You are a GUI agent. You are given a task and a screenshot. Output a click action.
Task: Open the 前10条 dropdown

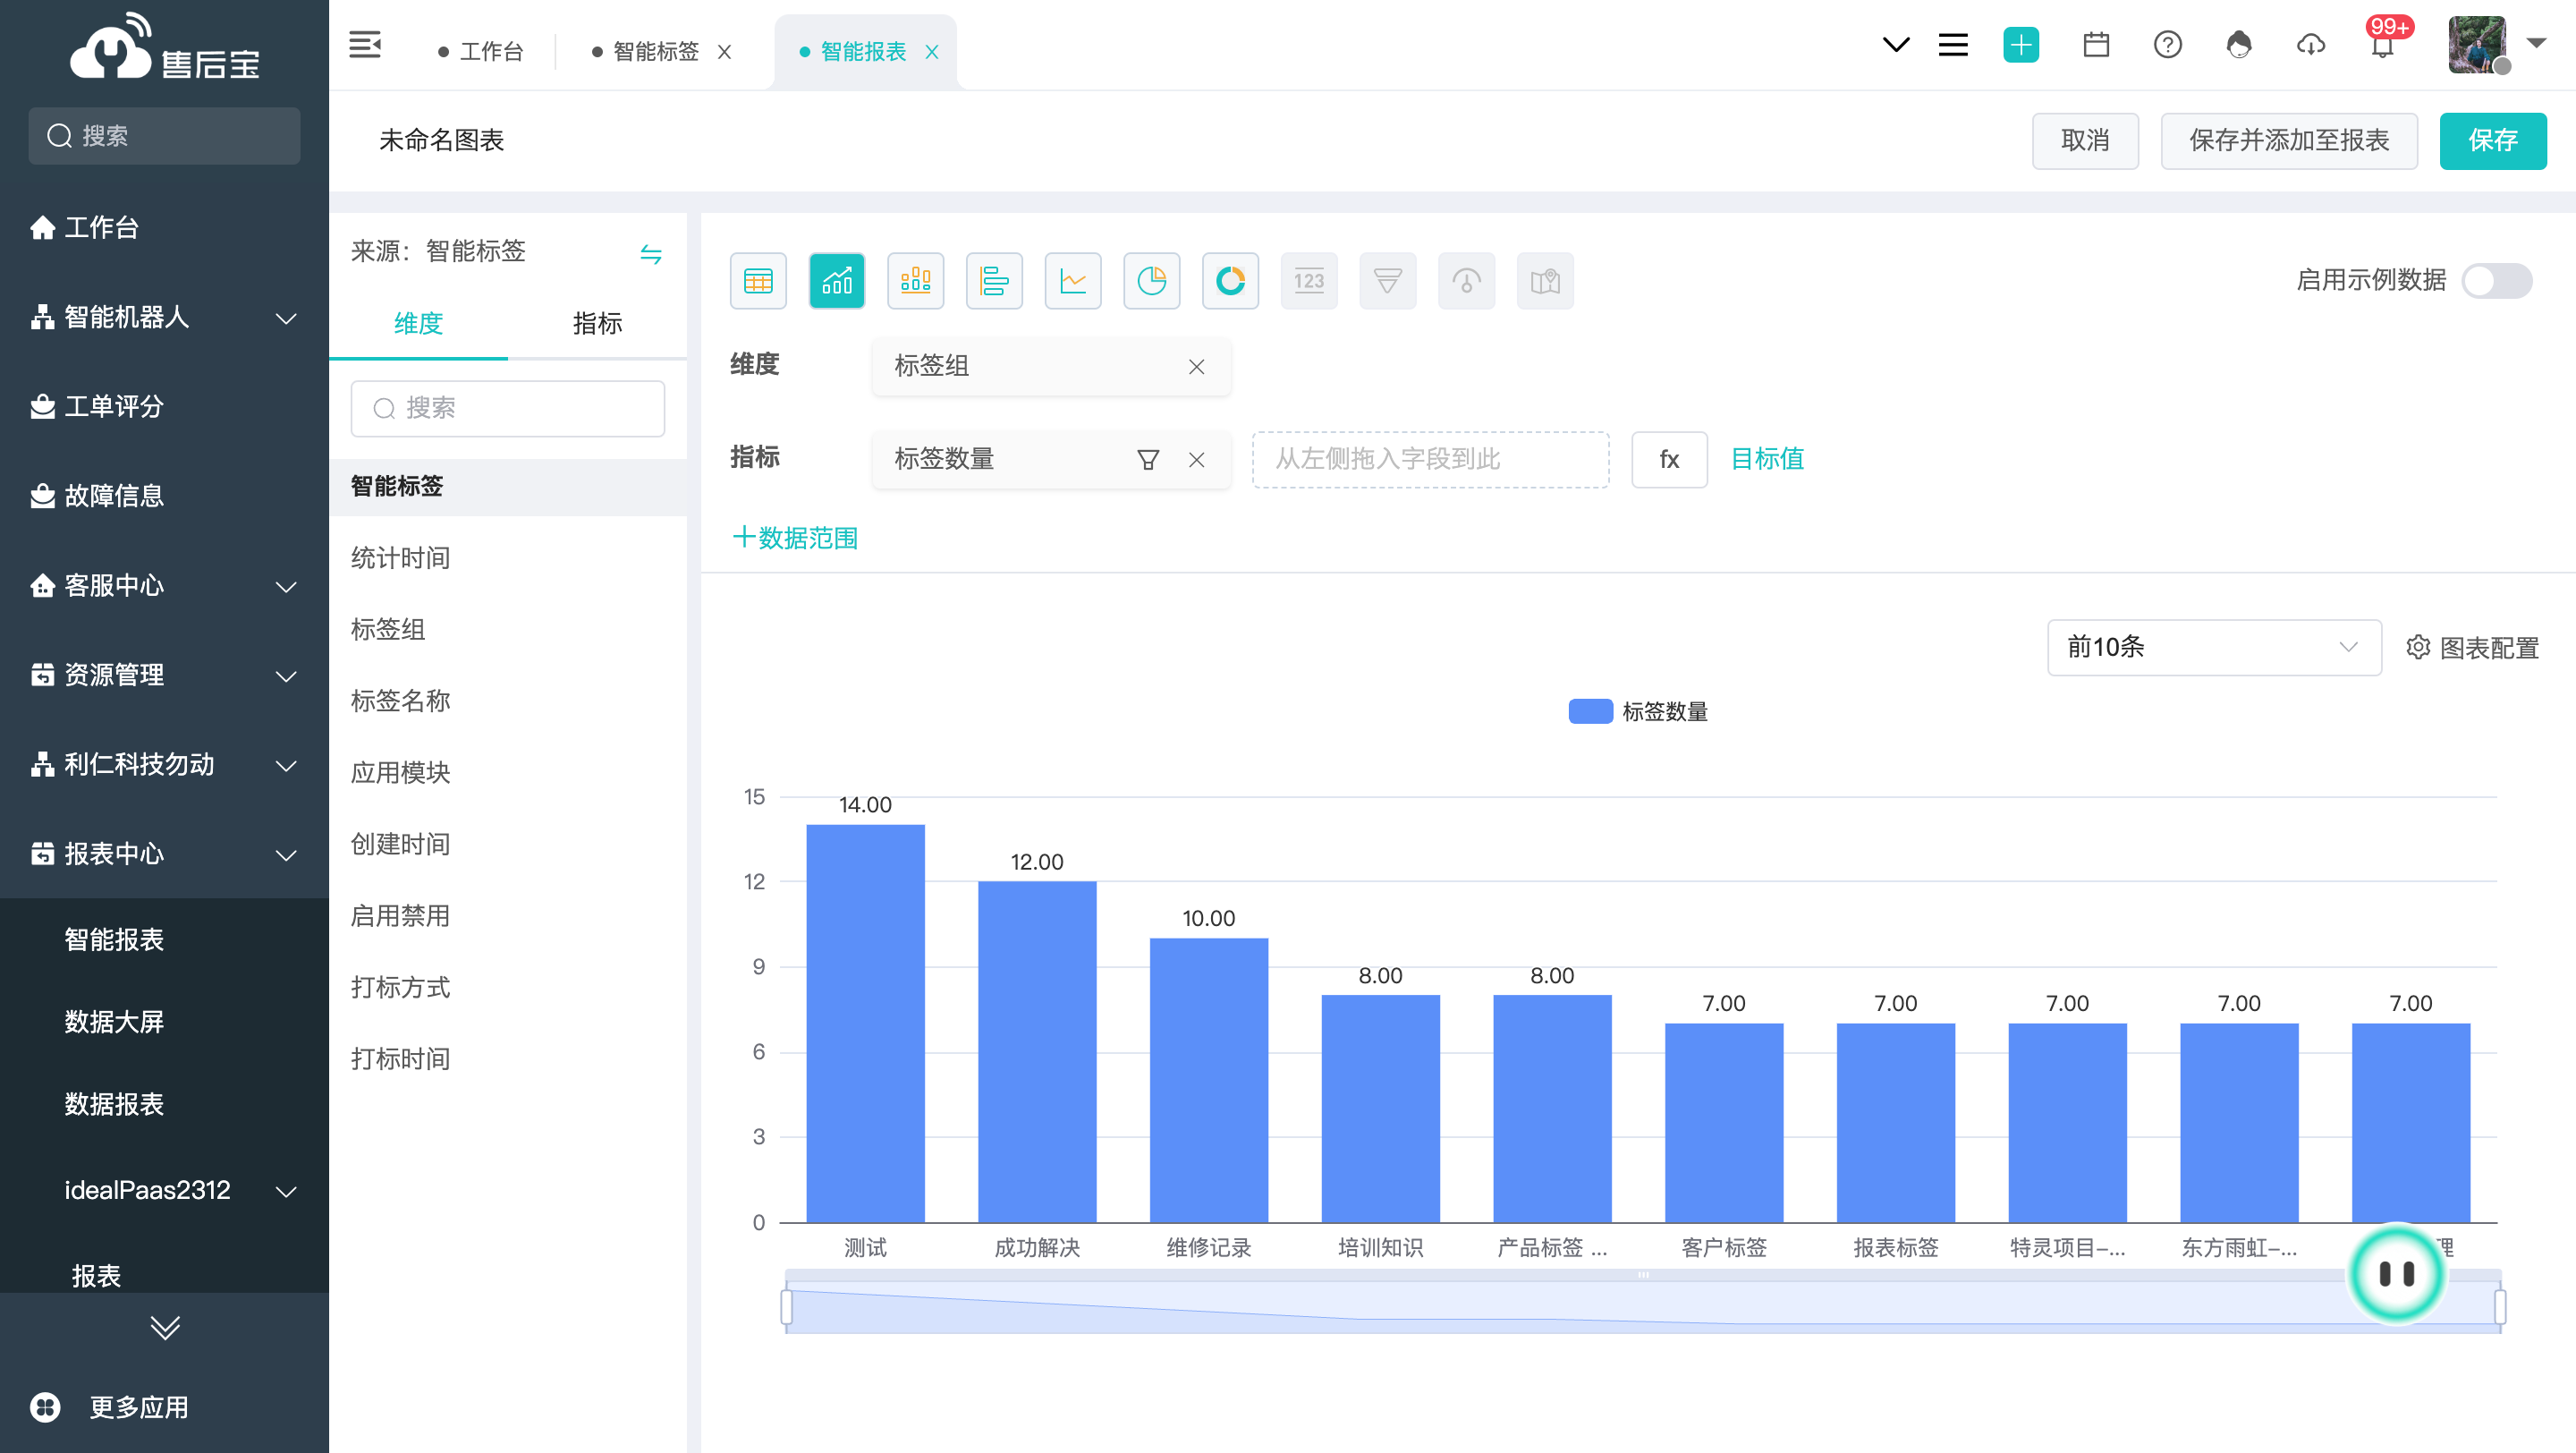click(x=2214, y=648)
